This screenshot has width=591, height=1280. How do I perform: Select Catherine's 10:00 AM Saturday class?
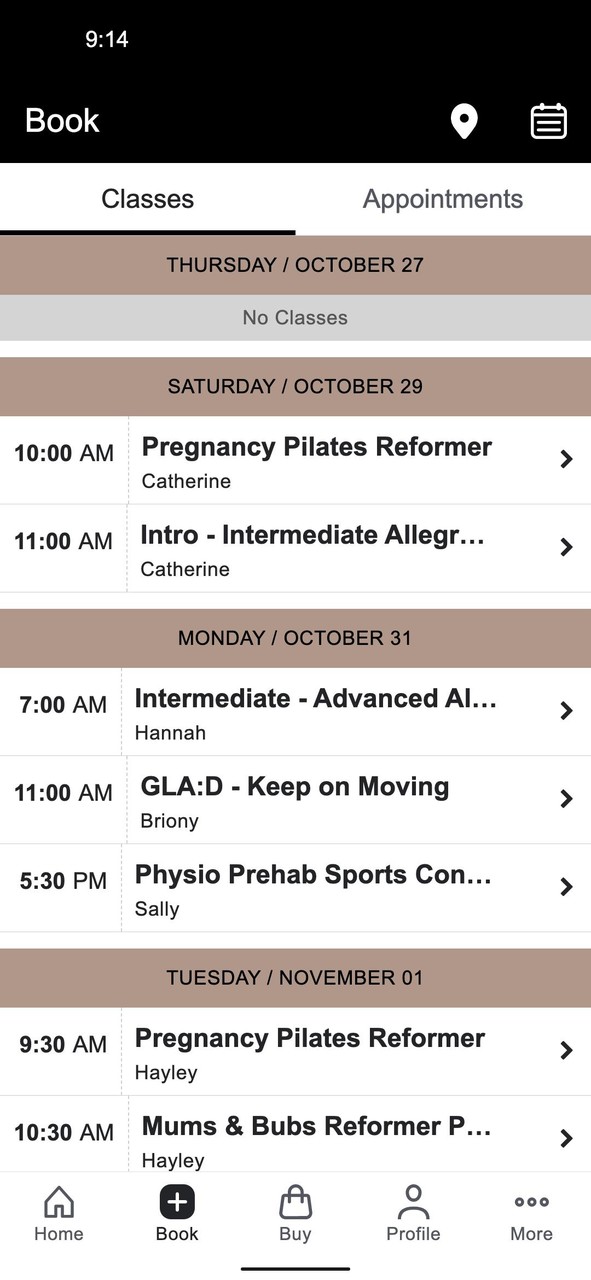[295, 459]
